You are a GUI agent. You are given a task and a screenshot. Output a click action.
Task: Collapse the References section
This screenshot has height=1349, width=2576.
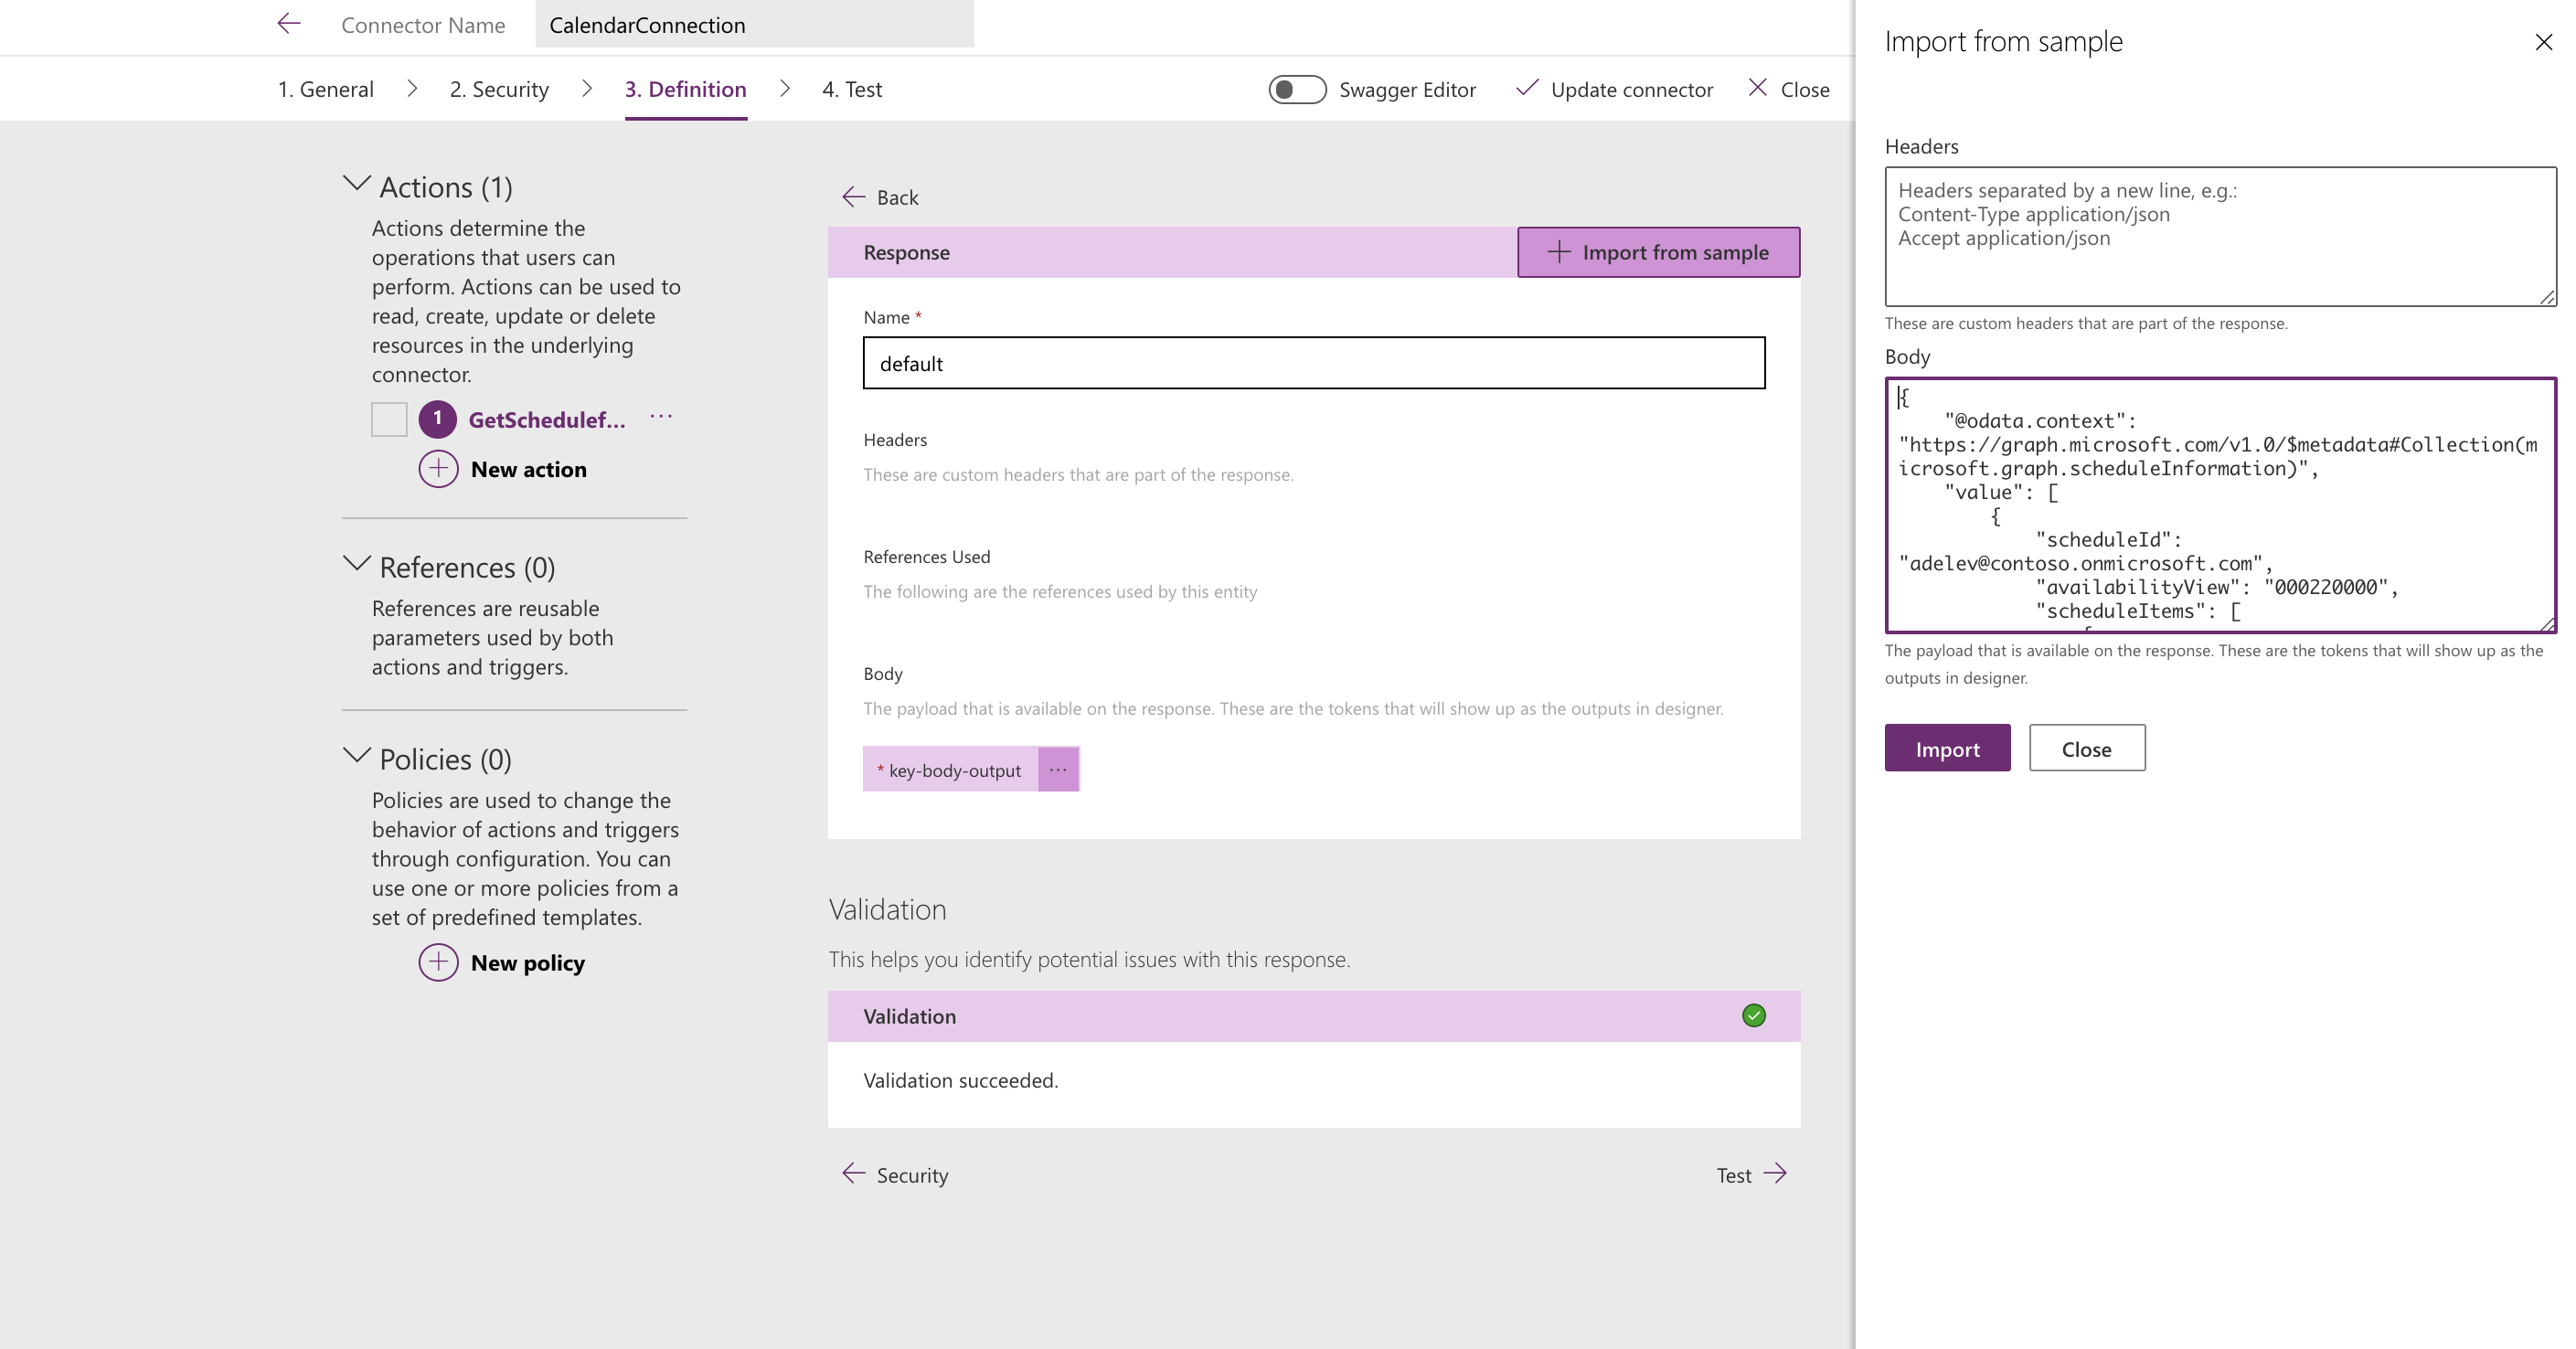click(x=356, y=564)
